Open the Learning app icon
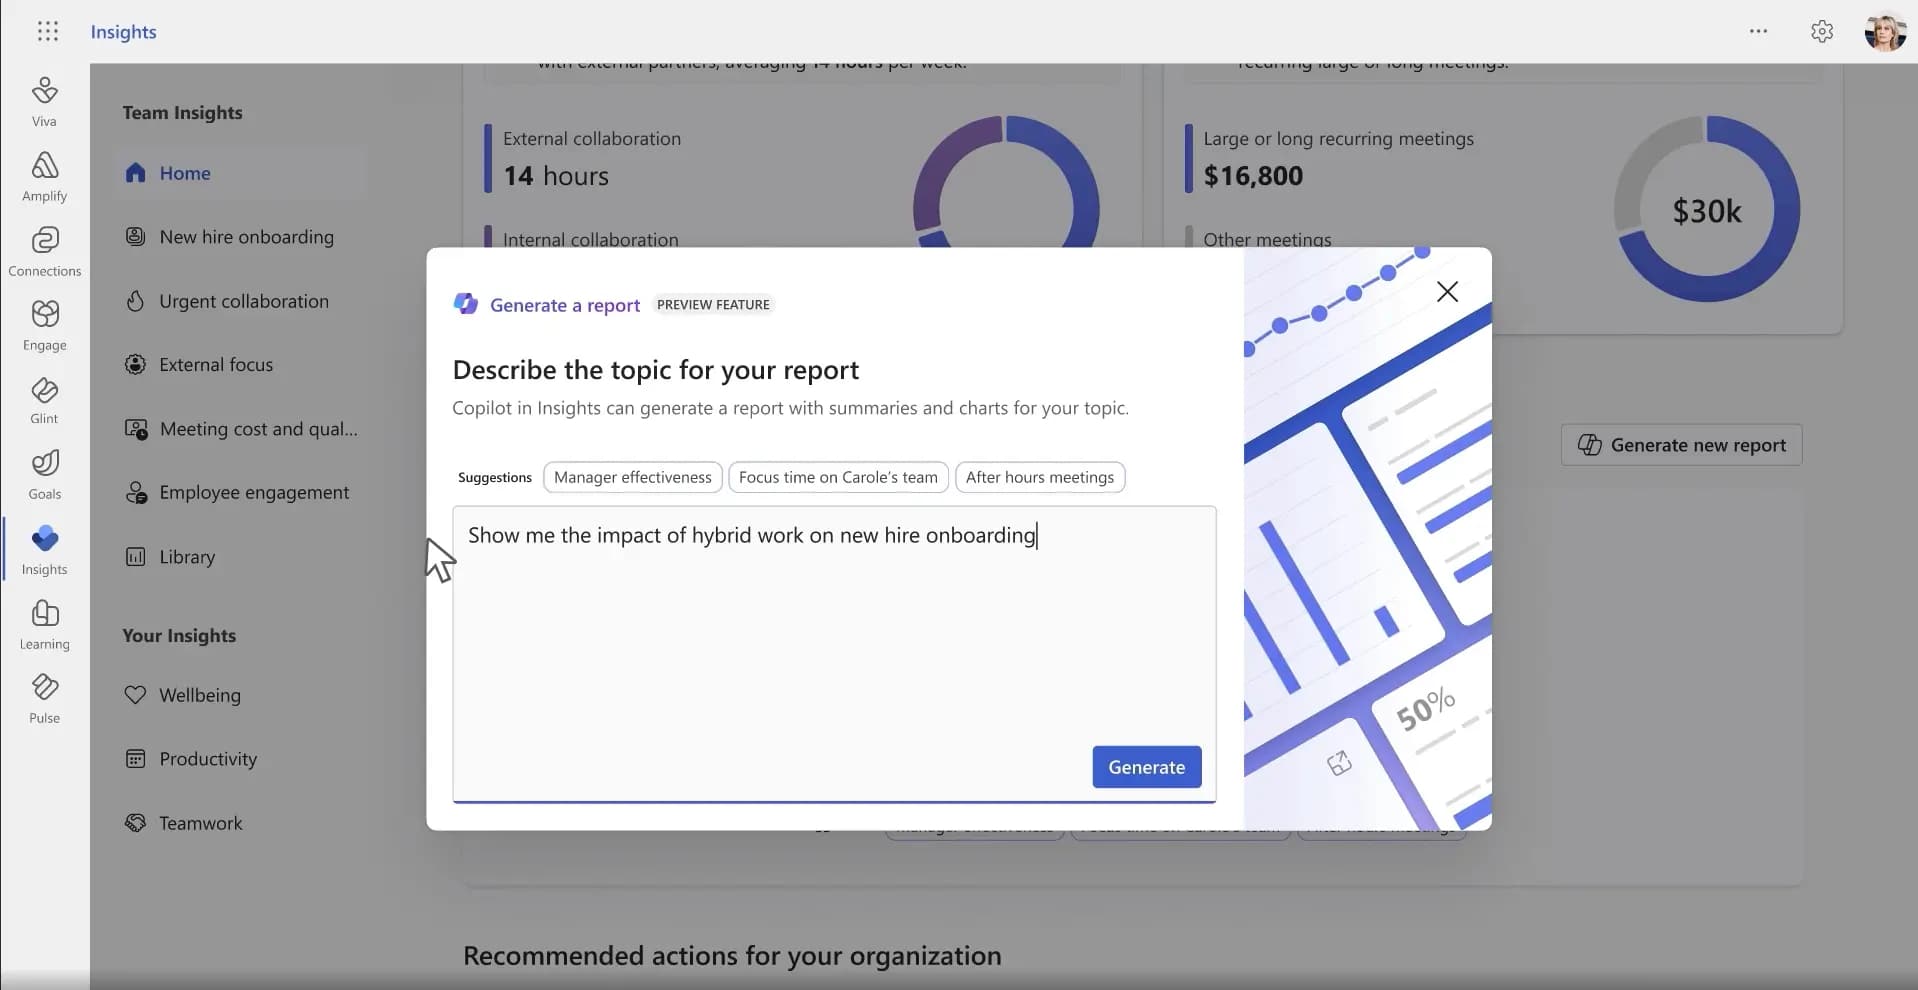This screenshot has width=1918, height=990. pyautogui.click(x=44, y=624)
